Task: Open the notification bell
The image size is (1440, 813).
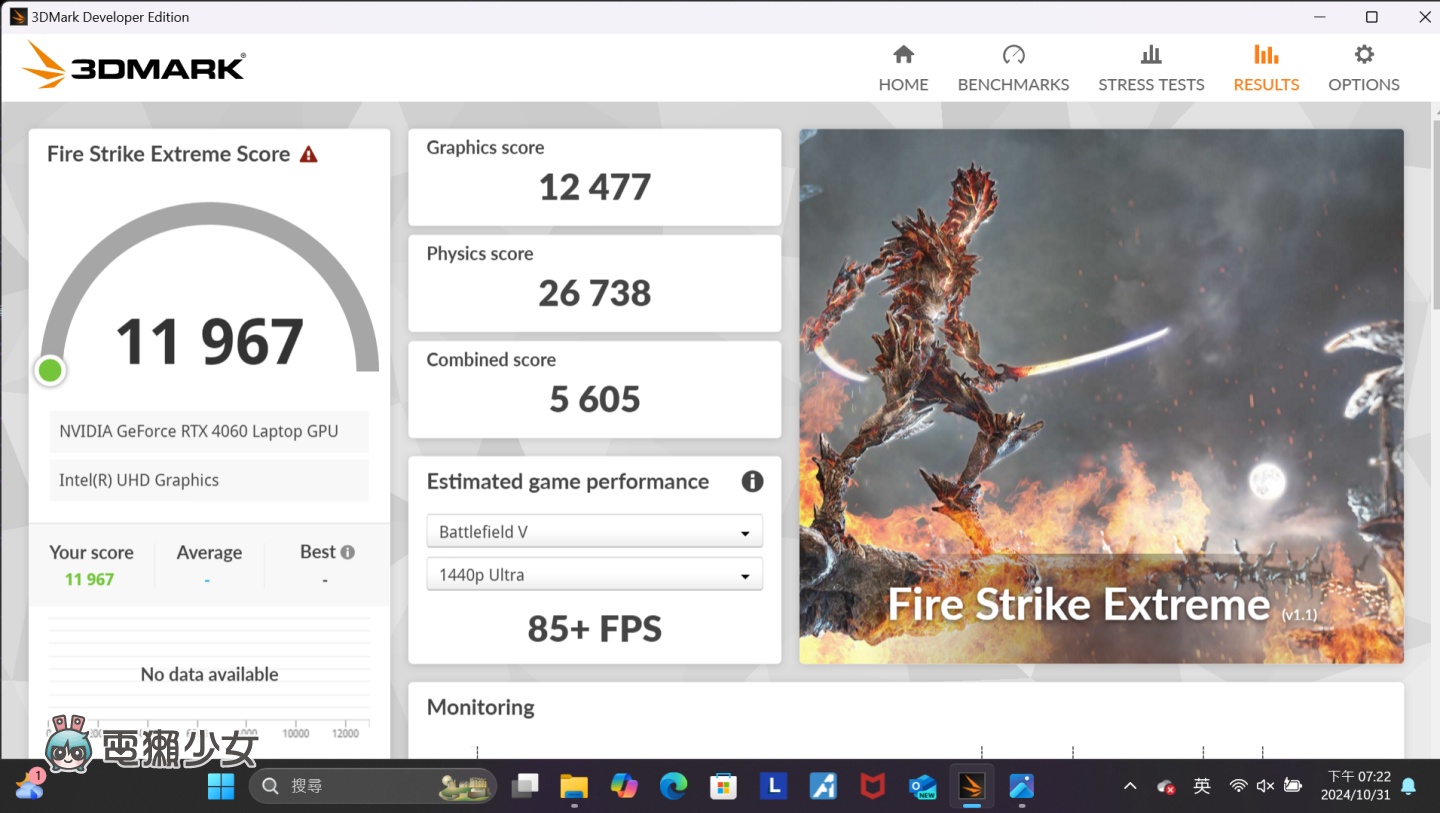Action: 1409,786
